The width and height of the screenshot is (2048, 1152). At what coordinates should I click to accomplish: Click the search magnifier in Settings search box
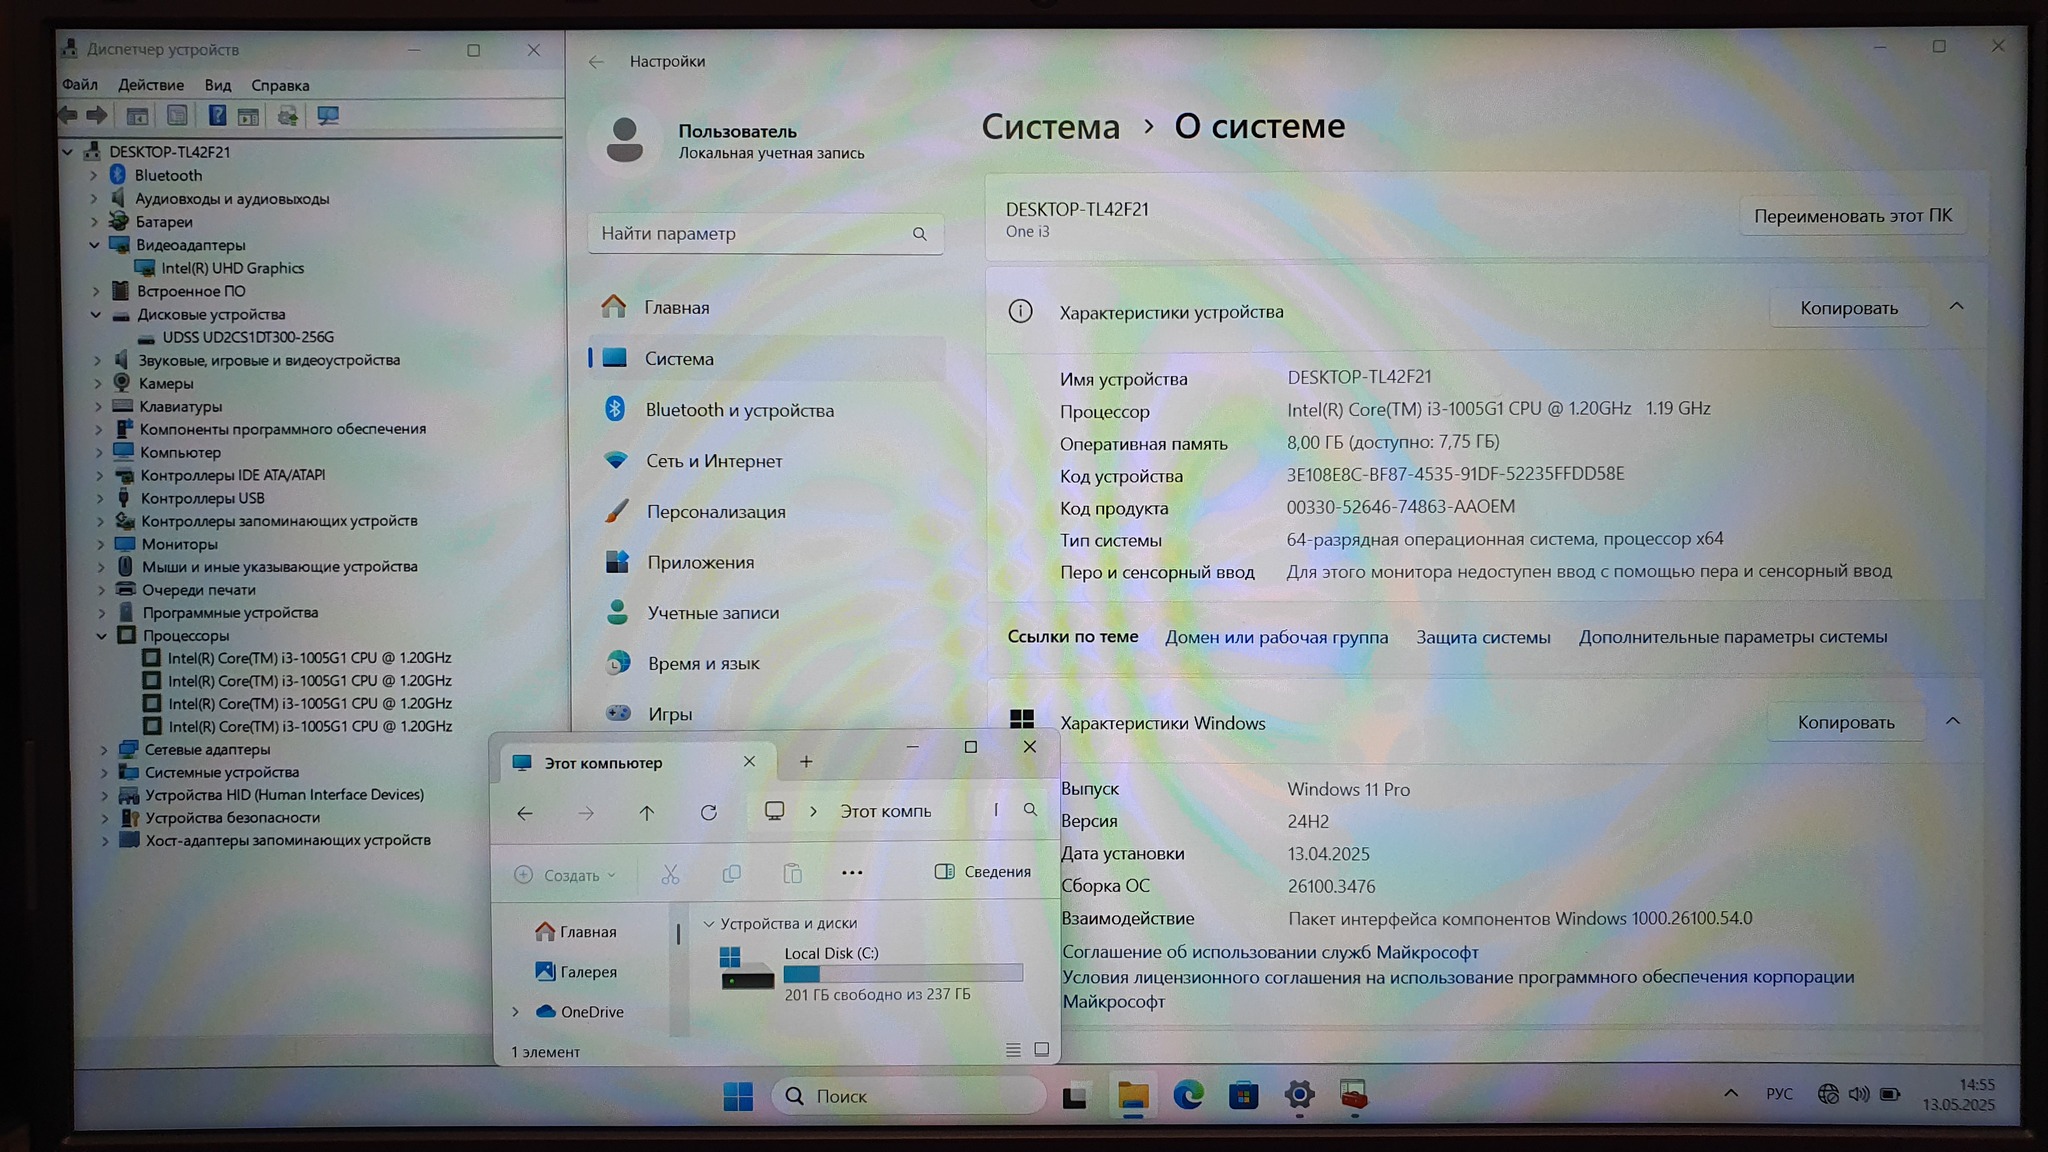[x=919, y=234]
